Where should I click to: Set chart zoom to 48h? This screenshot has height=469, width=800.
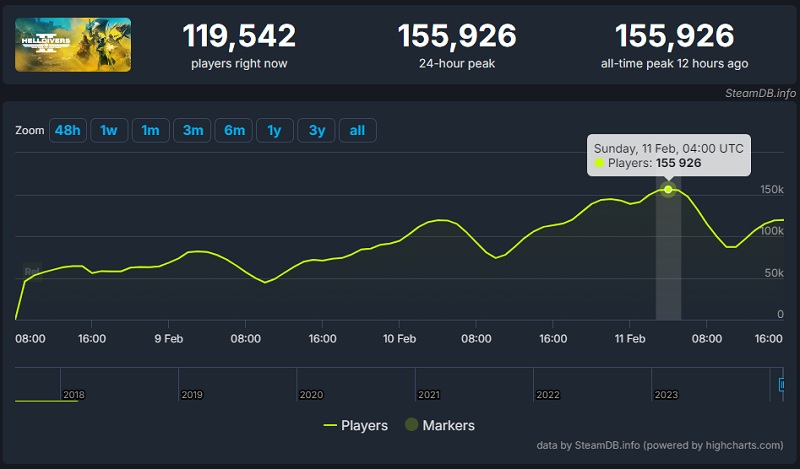coord(67,131)
